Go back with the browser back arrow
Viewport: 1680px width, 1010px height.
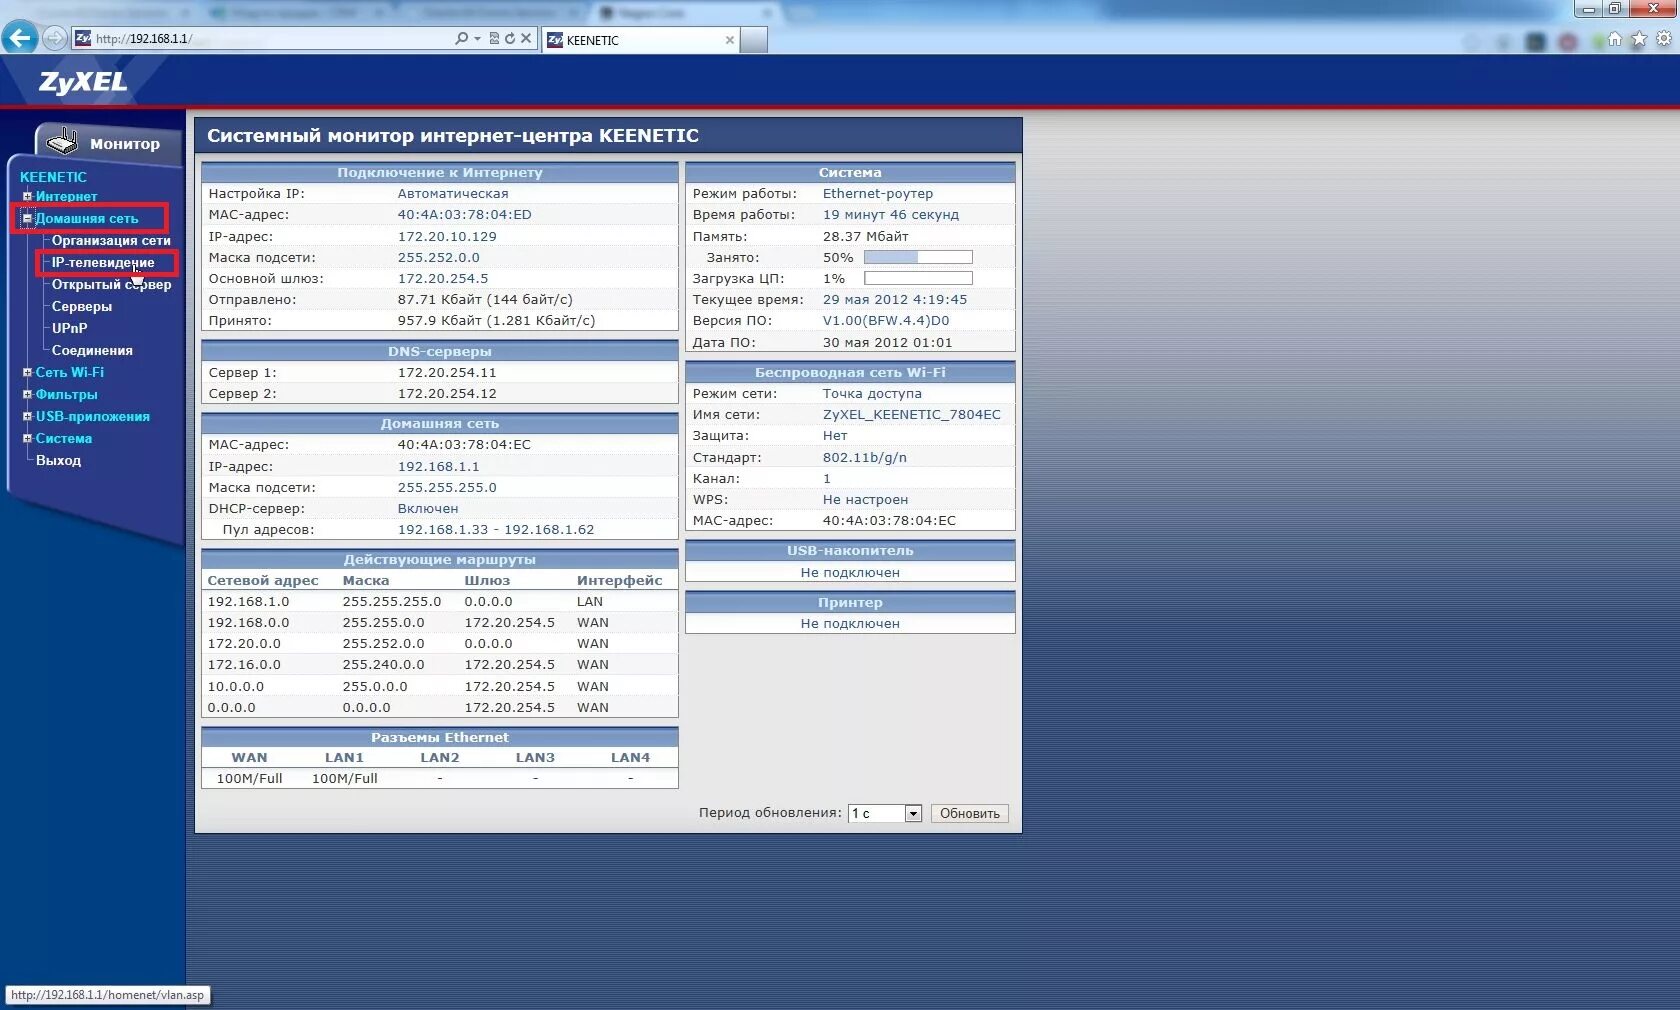point(19,38)
